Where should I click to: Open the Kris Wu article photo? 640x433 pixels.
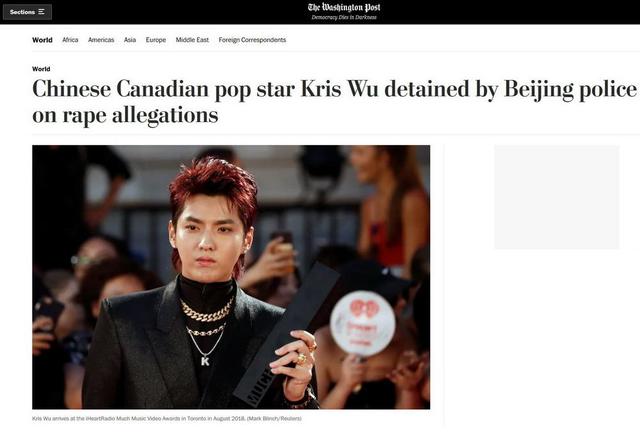point(231,277)
